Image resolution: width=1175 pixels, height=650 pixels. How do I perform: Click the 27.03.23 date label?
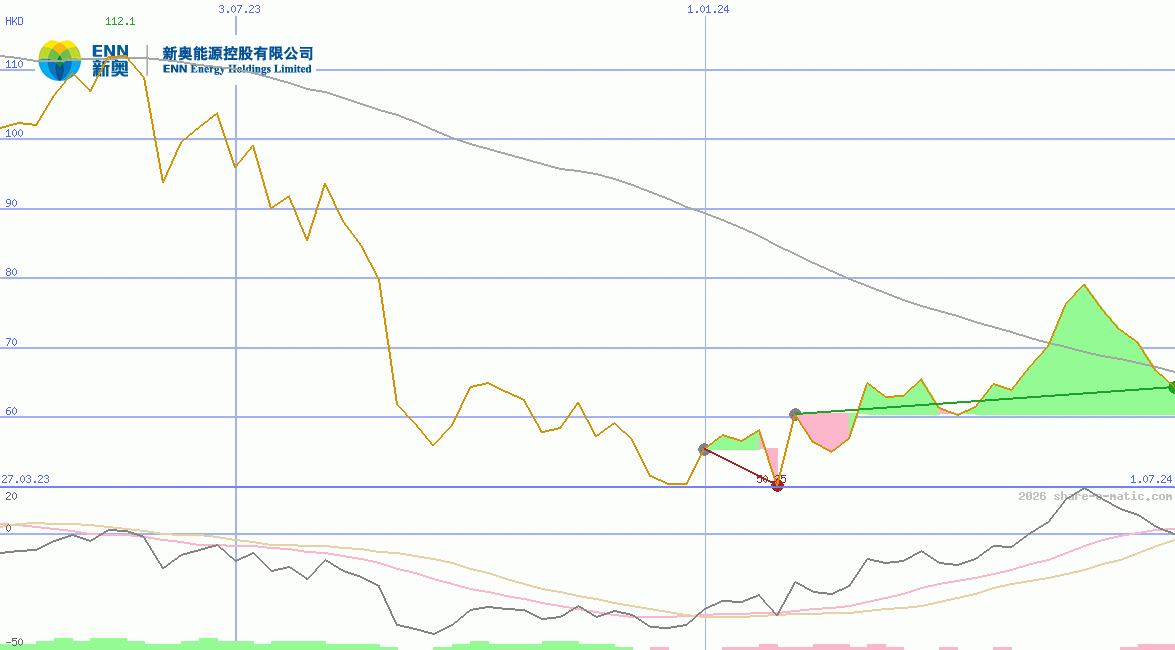tap(23, 480)
